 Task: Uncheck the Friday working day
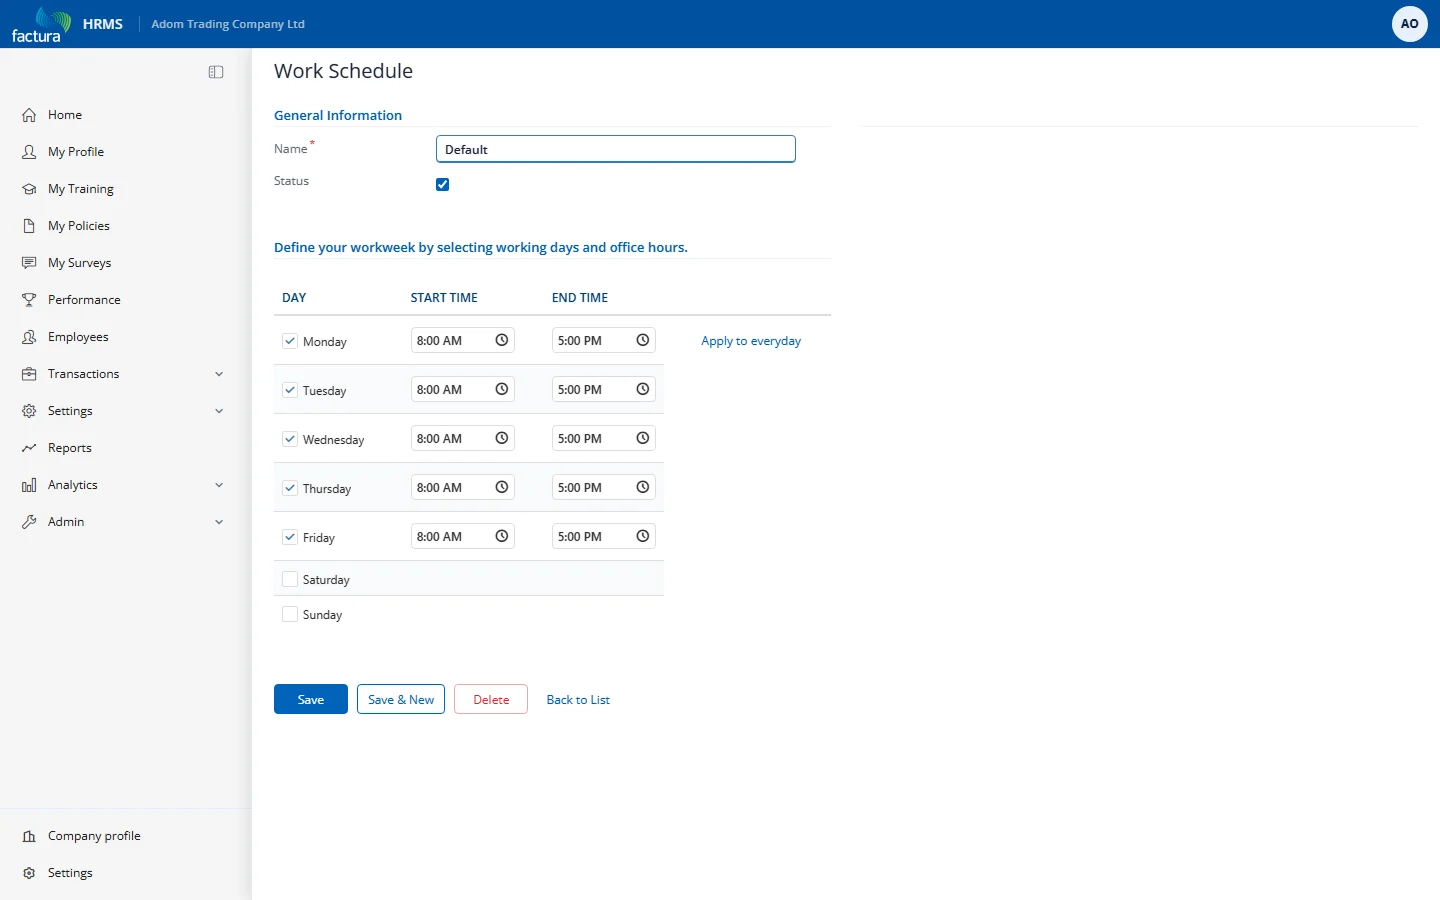[x=290, y=537]
